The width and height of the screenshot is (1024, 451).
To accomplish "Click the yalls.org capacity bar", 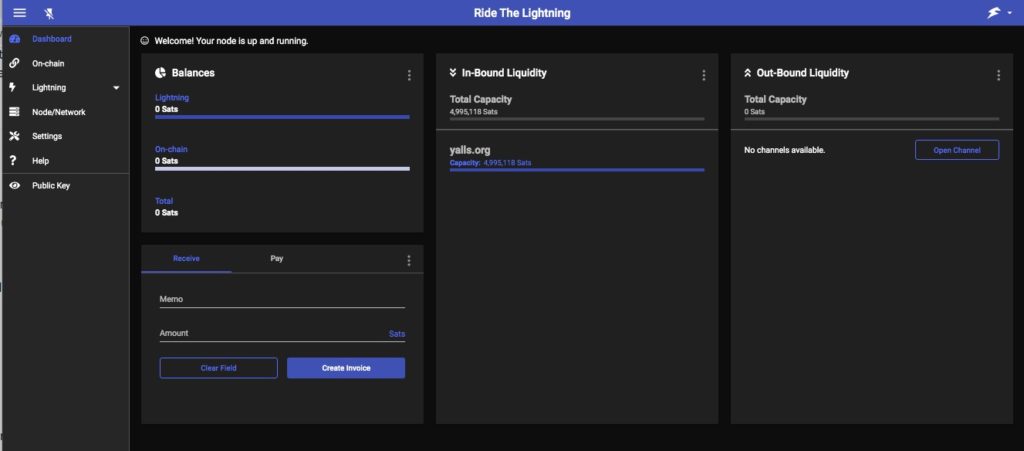I will pos(577,170).
